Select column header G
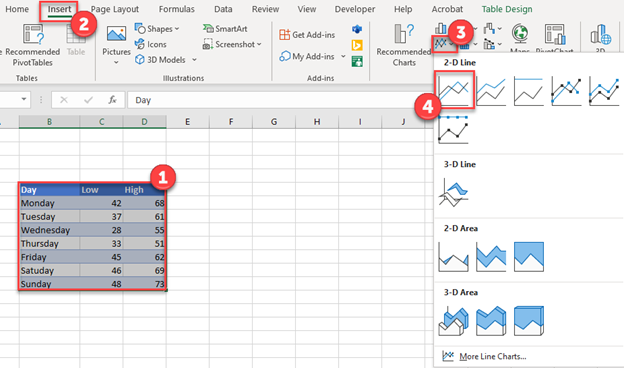This screenshot has height=368, width=624. 274,122
